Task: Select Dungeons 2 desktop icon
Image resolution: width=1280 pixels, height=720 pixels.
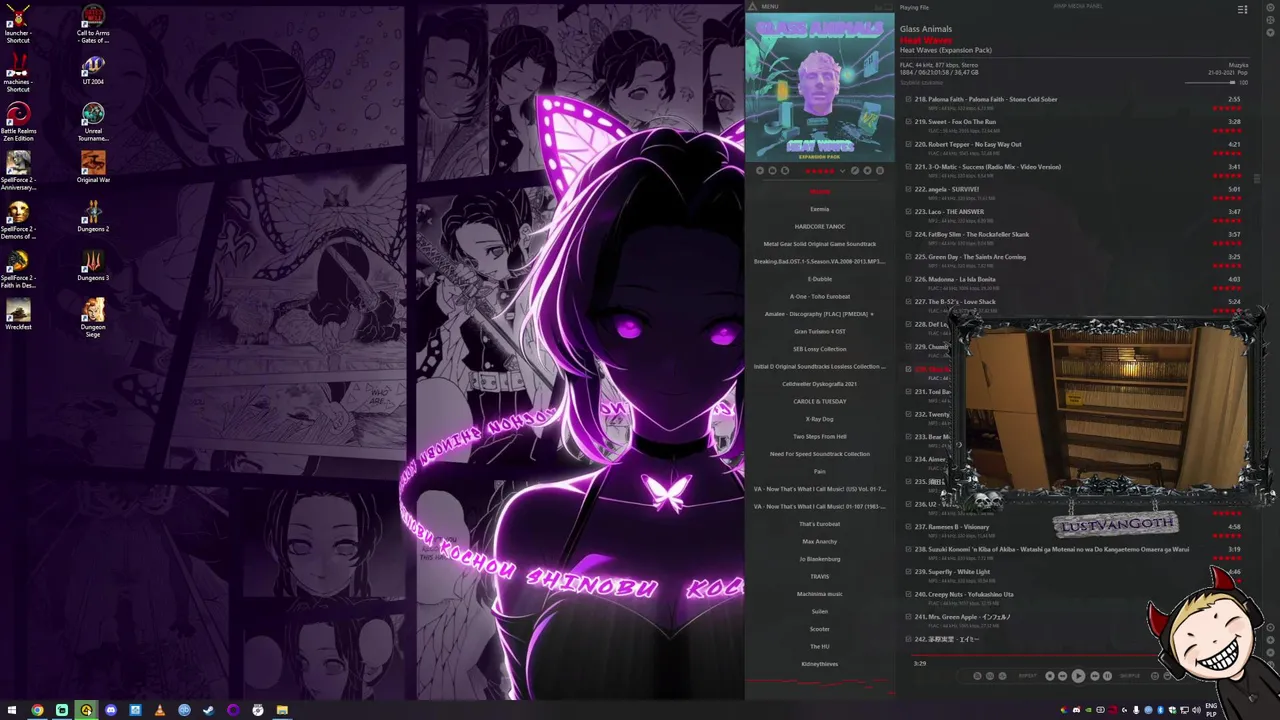Action: pos(93,216)
